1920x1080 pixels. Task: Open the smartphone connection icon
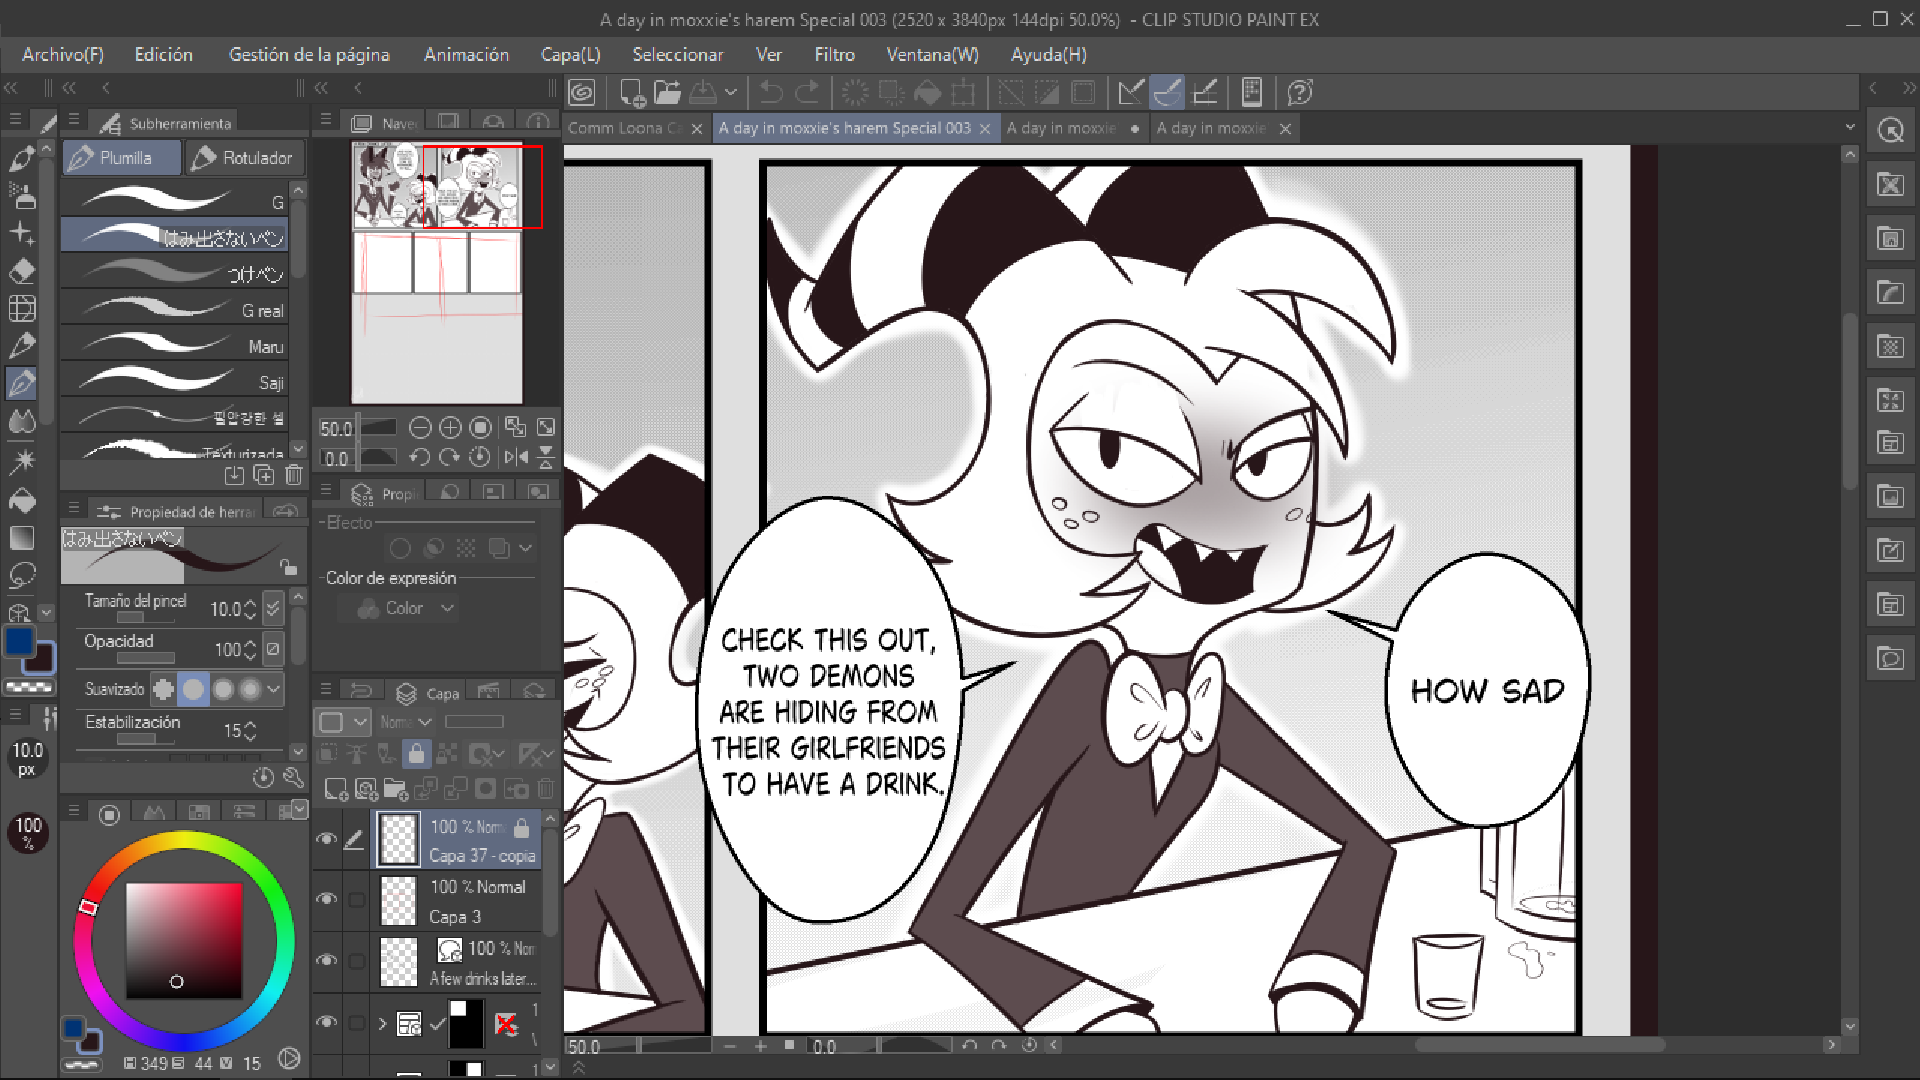coord(1251,93)
